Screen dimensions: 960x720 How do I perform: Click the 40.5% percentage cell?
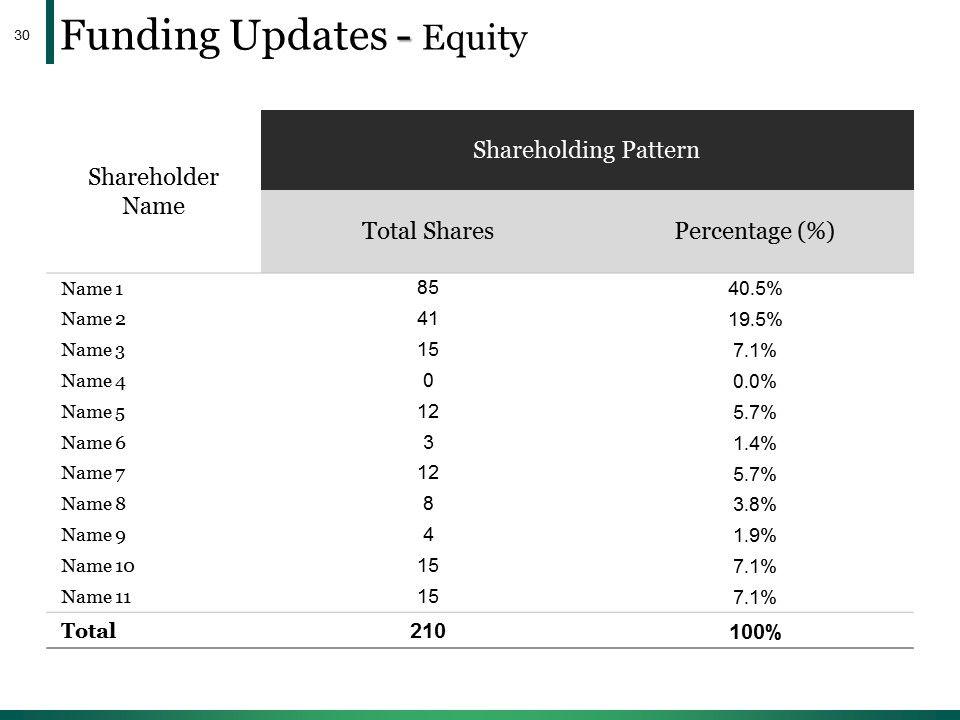755,290
